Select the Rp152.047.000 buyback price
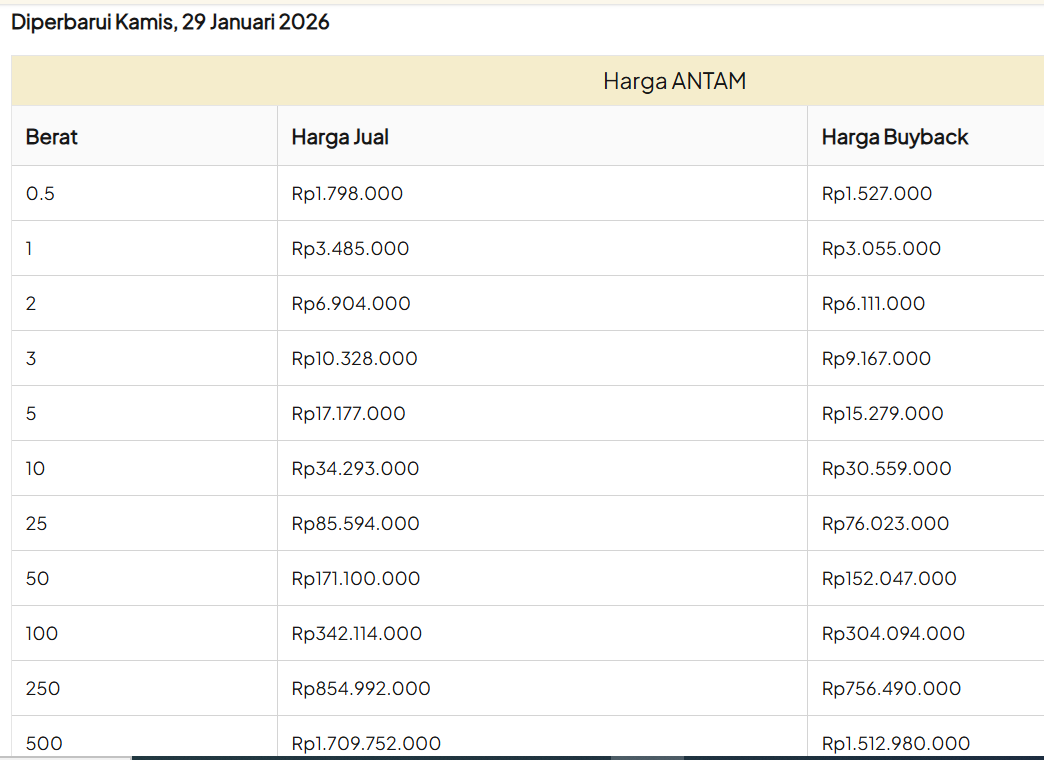The width and height of the screenshot is (1044, 760). coord(889,579)
